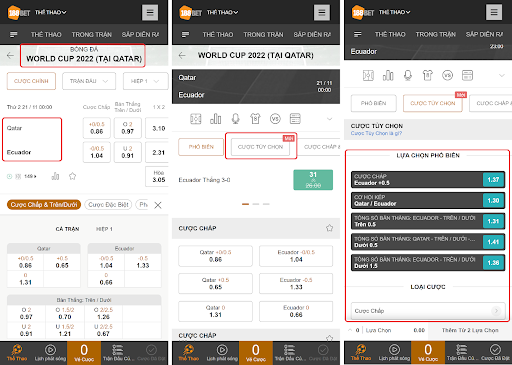Open hamburger menu on middle screen
The width and height of the screenshot is (512, 365).
click(322, 13)
